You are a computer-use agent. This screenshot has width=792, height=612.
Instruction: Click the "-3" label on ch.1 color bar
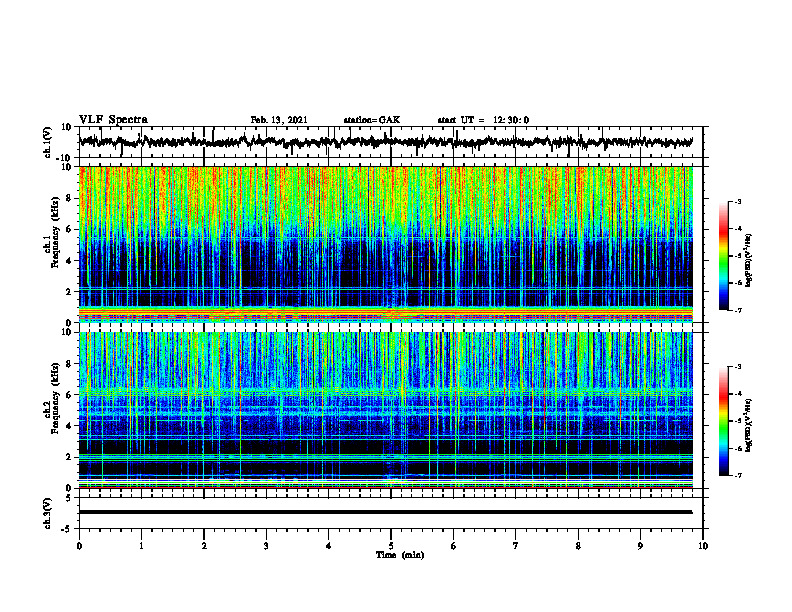pyautogui.click(x=738, y=202)
